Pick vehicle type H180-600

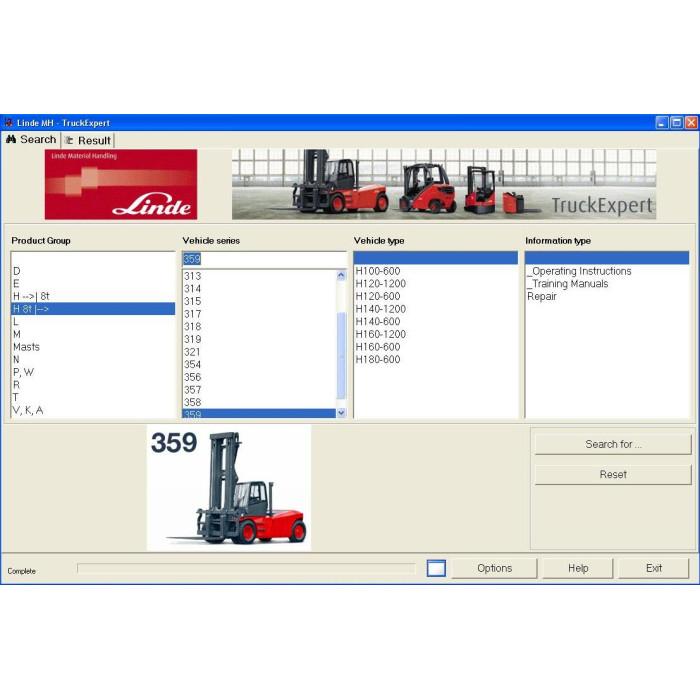pos(435,359)
